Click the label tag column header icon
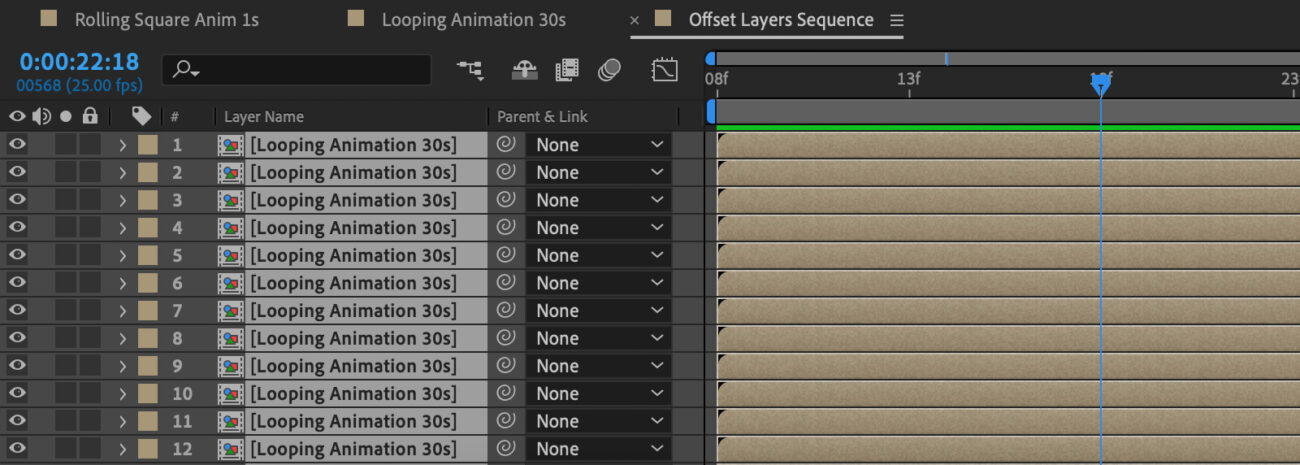Image resolution: width=1300 pixels, height=465 pixels. tap(142, 116)
